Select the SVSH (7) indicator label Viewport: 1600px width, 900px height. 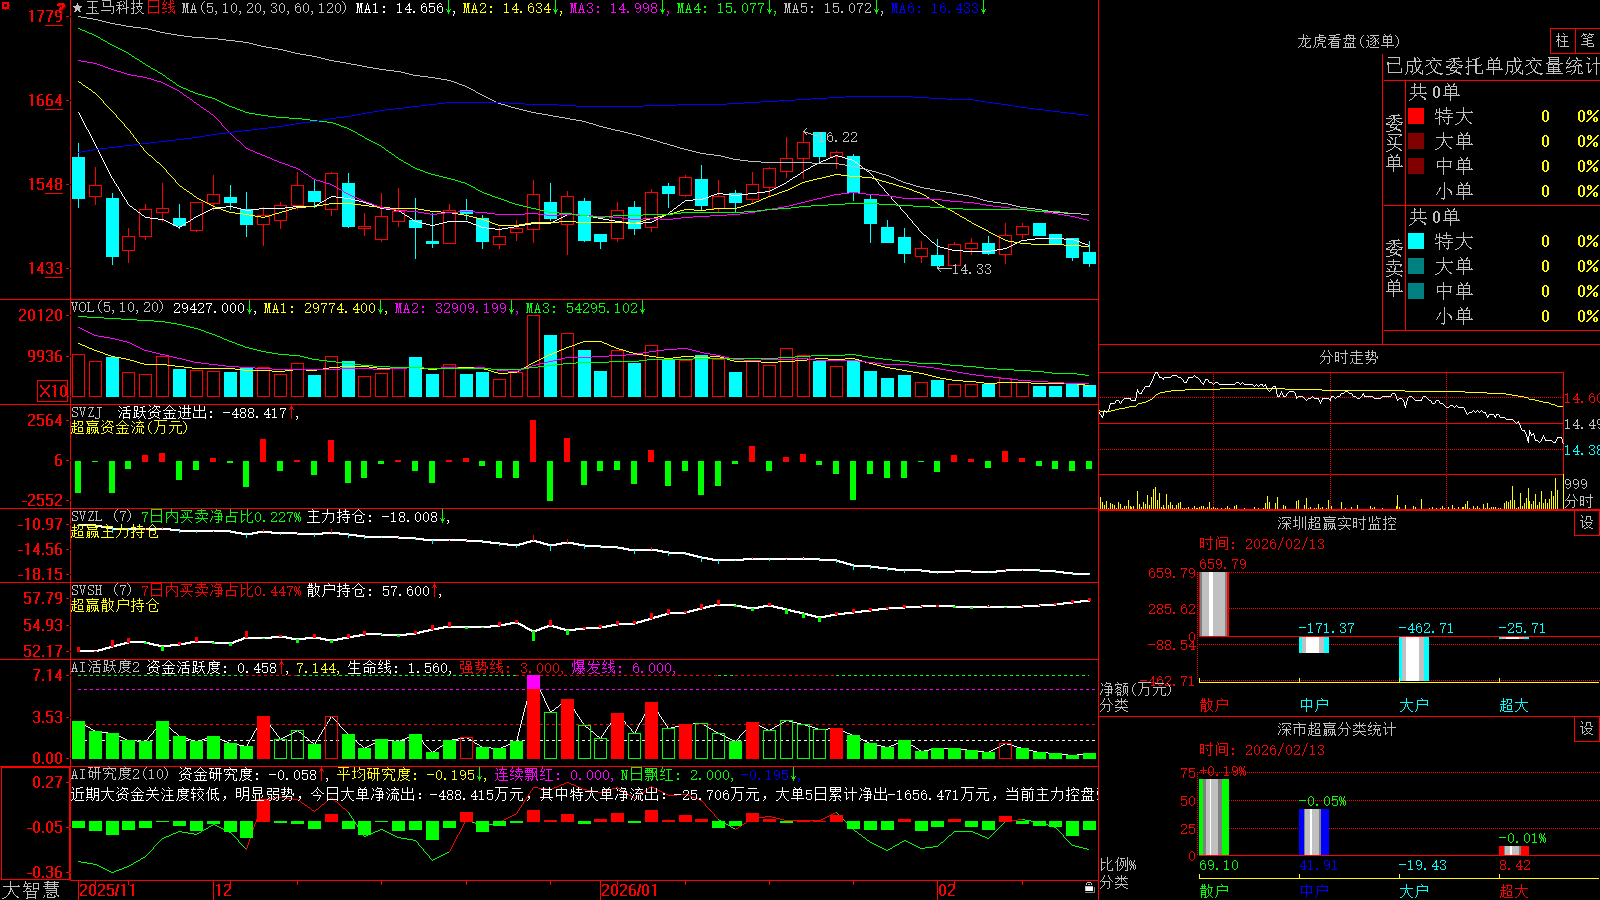coord(101,591)
